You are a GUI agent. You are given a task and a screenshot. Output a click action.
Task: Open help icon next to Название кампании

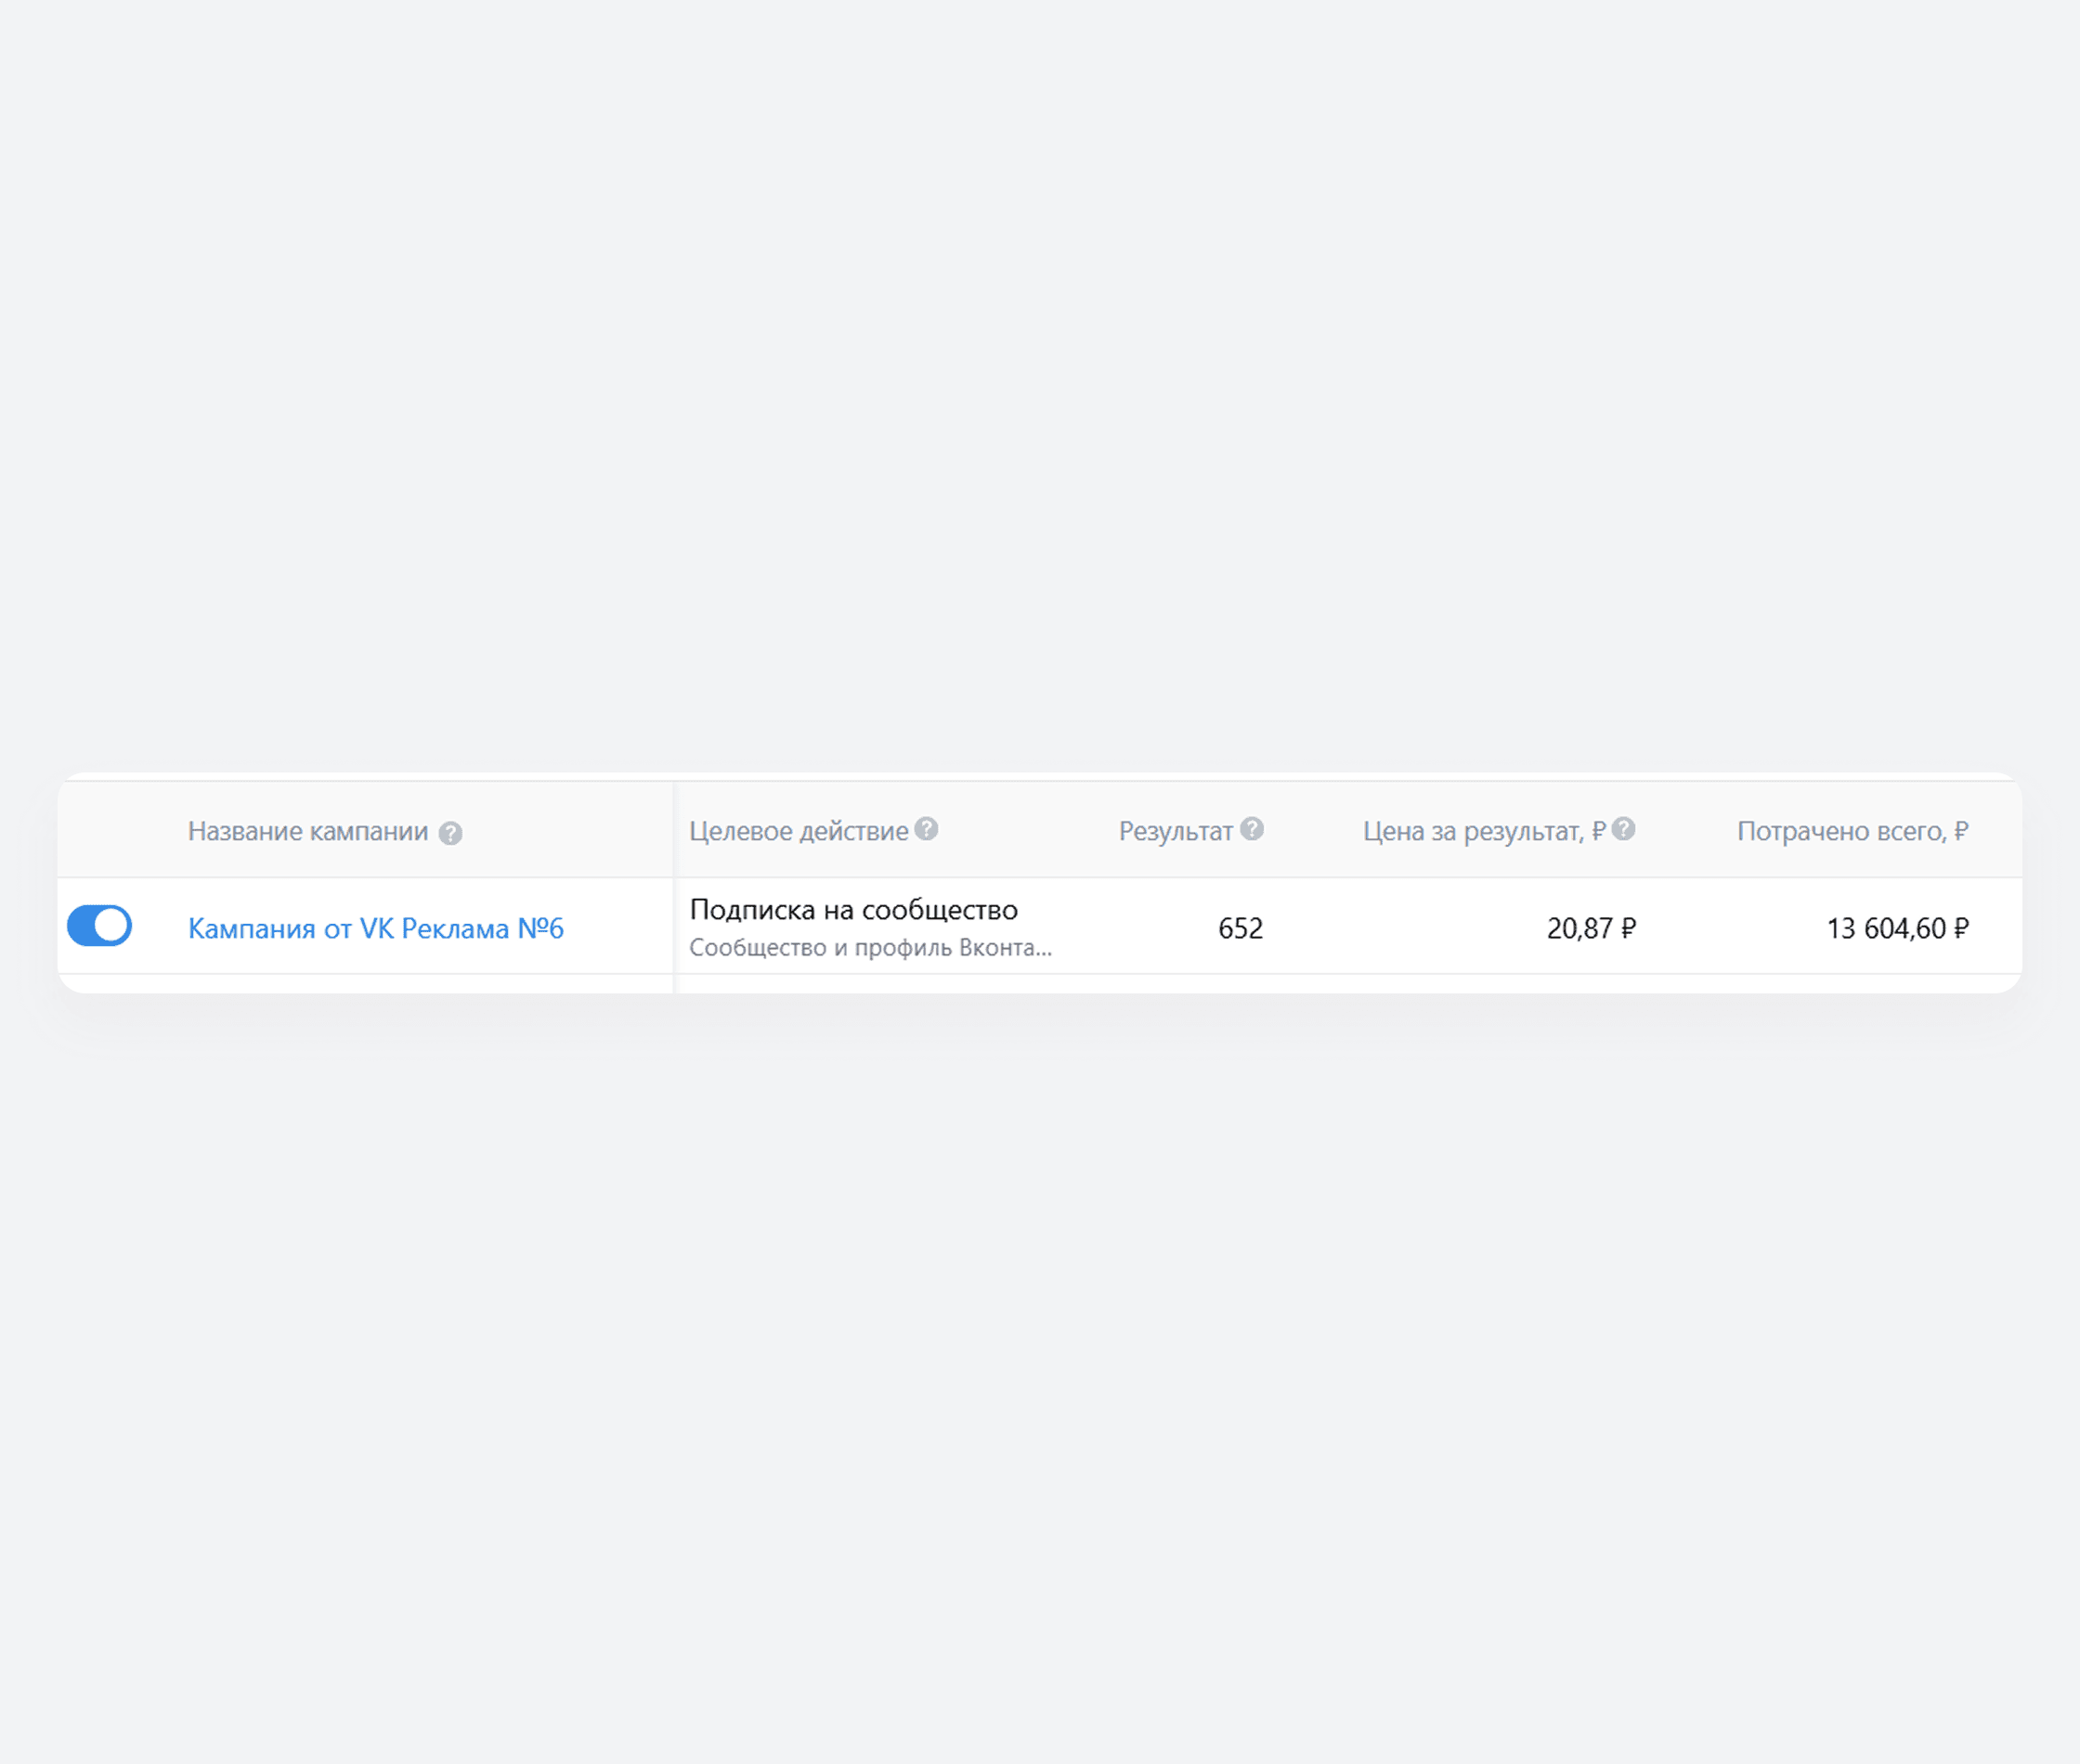click(450, 833)
